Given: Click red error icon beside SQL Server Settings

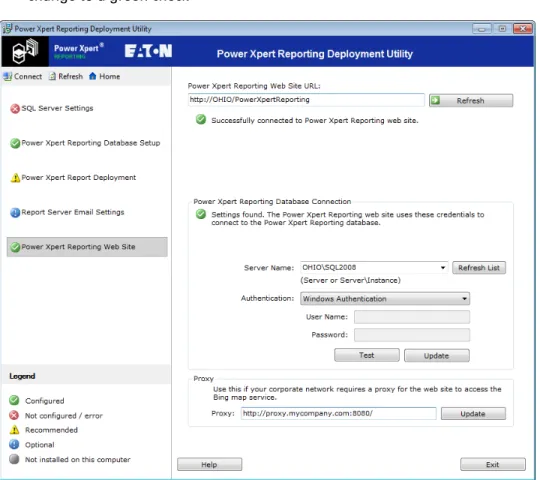Looking at the screenshot, I should coord(15,109).
